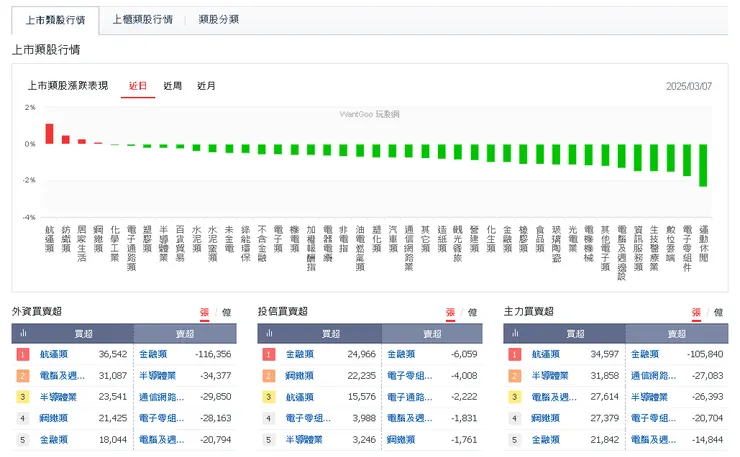
Task: Open the 類股分類 tab
Action: pos(219,19)
